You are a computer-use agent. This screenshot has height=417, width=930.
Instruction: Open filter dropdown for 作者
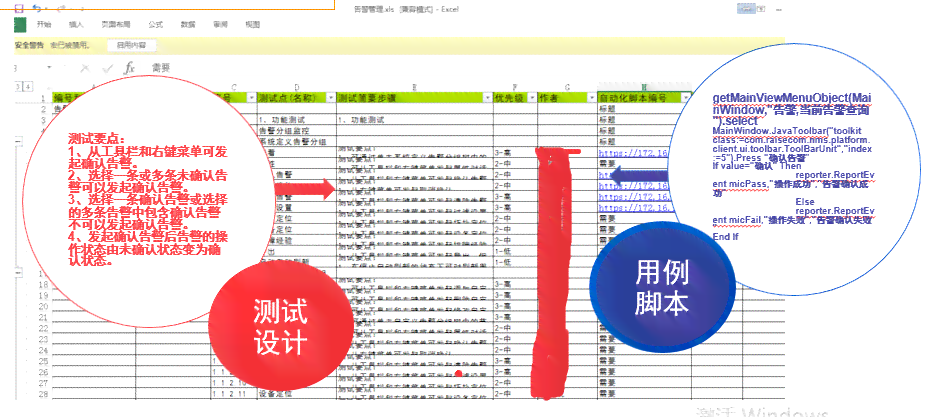coord(591,98)
